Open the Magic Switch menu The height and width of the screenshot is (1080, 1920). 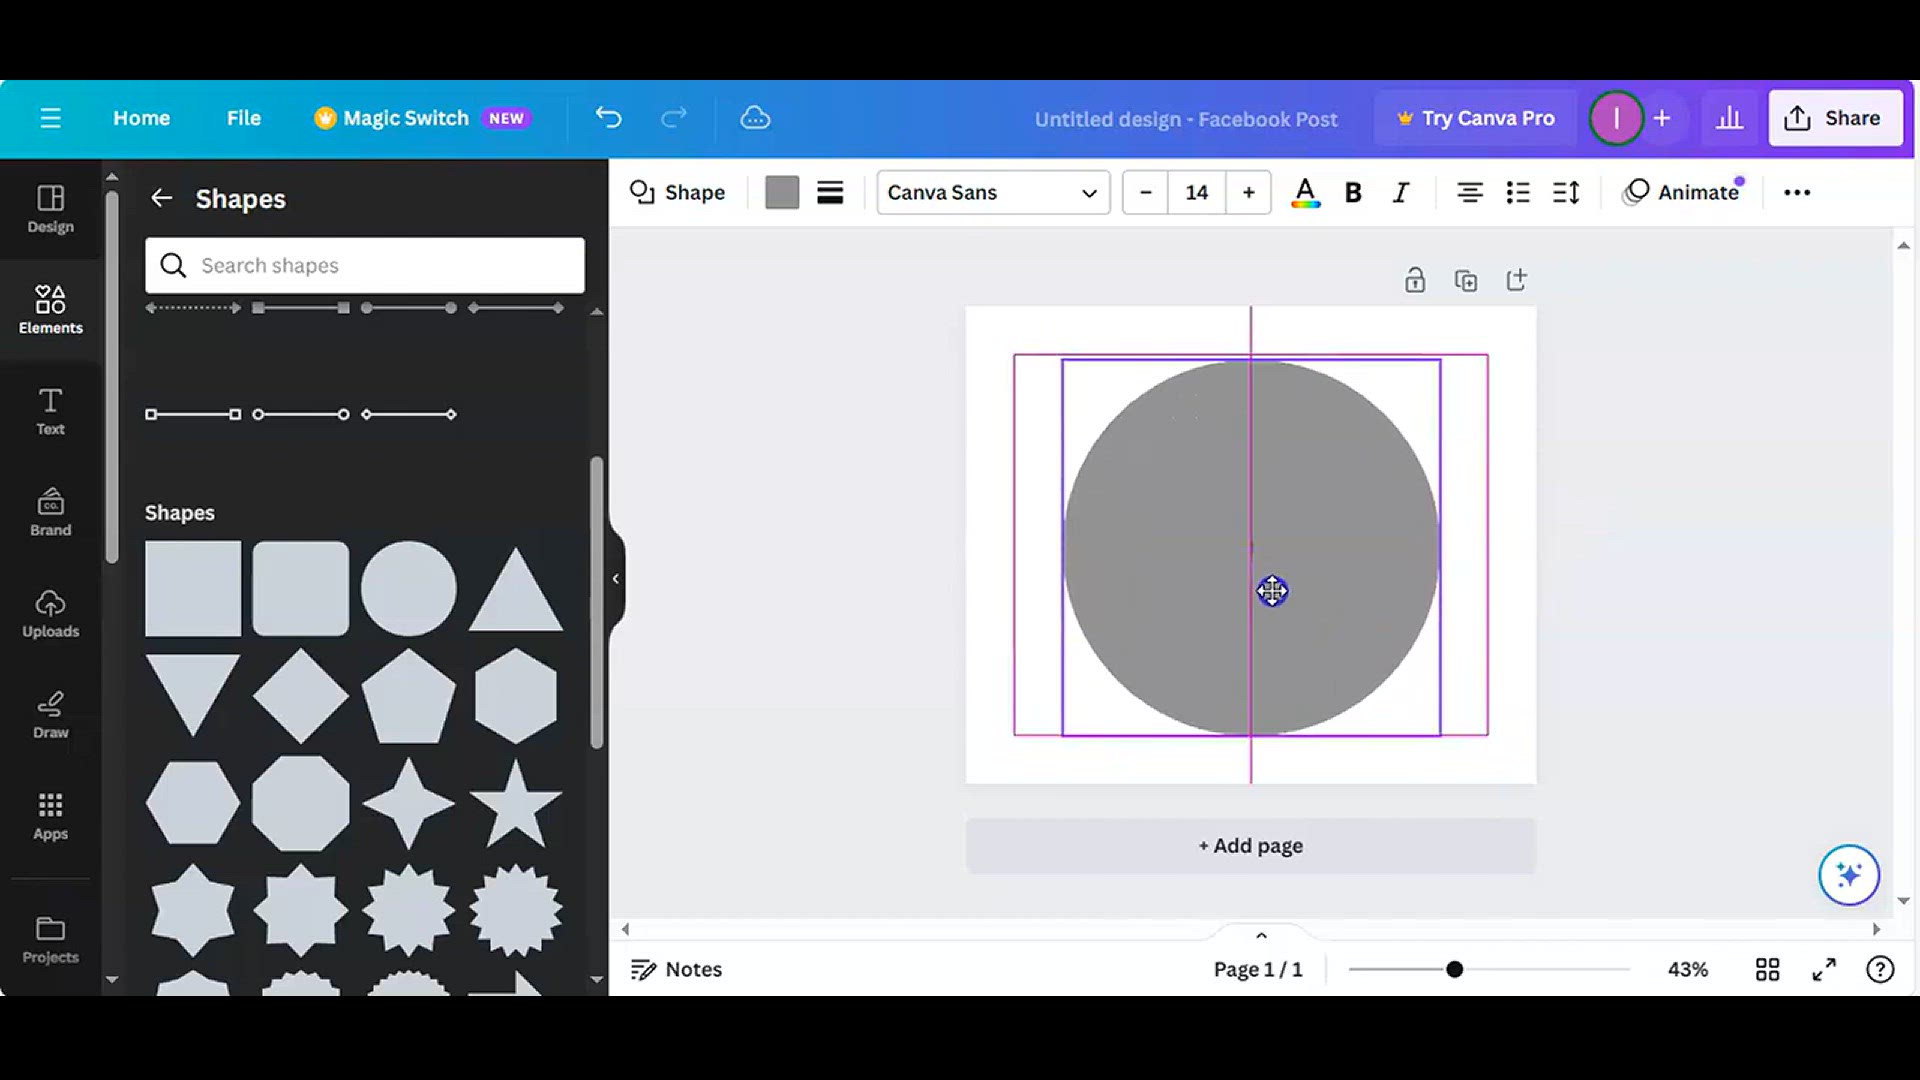click(422, 118)
